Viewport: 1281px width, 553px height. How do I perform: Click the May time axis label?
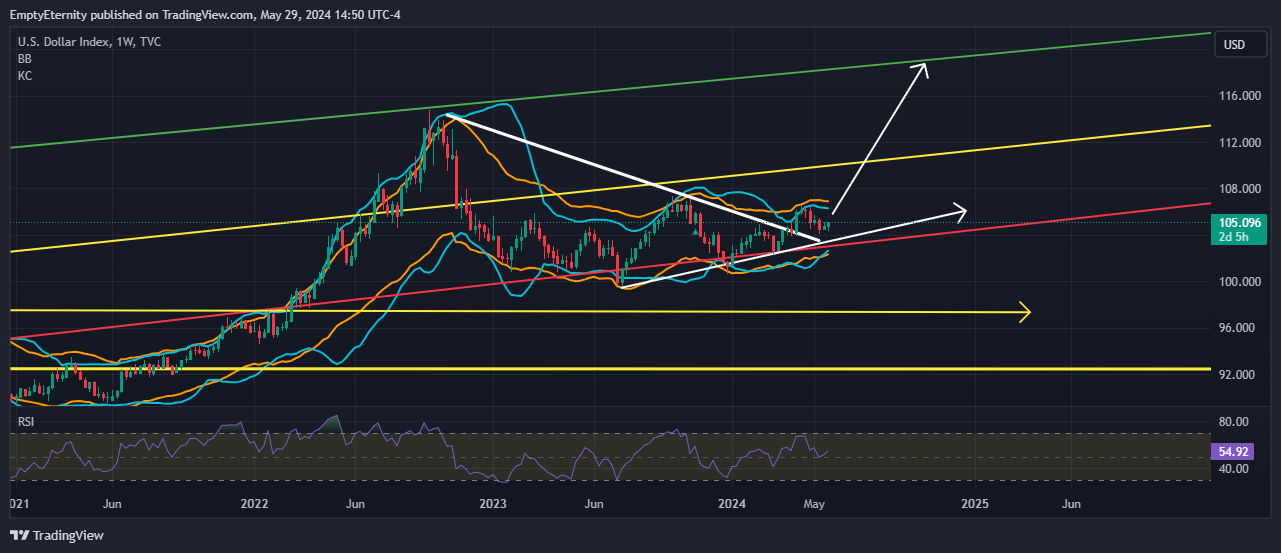click(x=816, y=505)
